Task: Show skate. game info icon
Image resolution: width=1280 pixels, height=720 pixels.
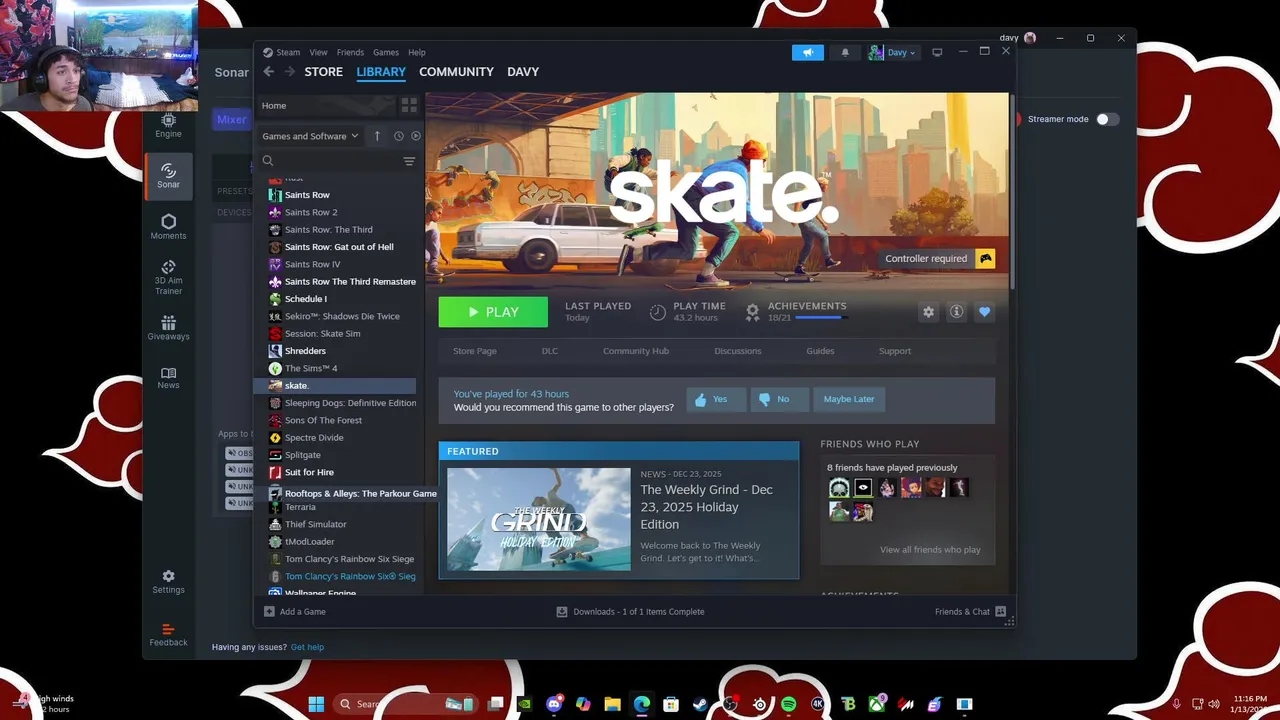Action: 956,312
